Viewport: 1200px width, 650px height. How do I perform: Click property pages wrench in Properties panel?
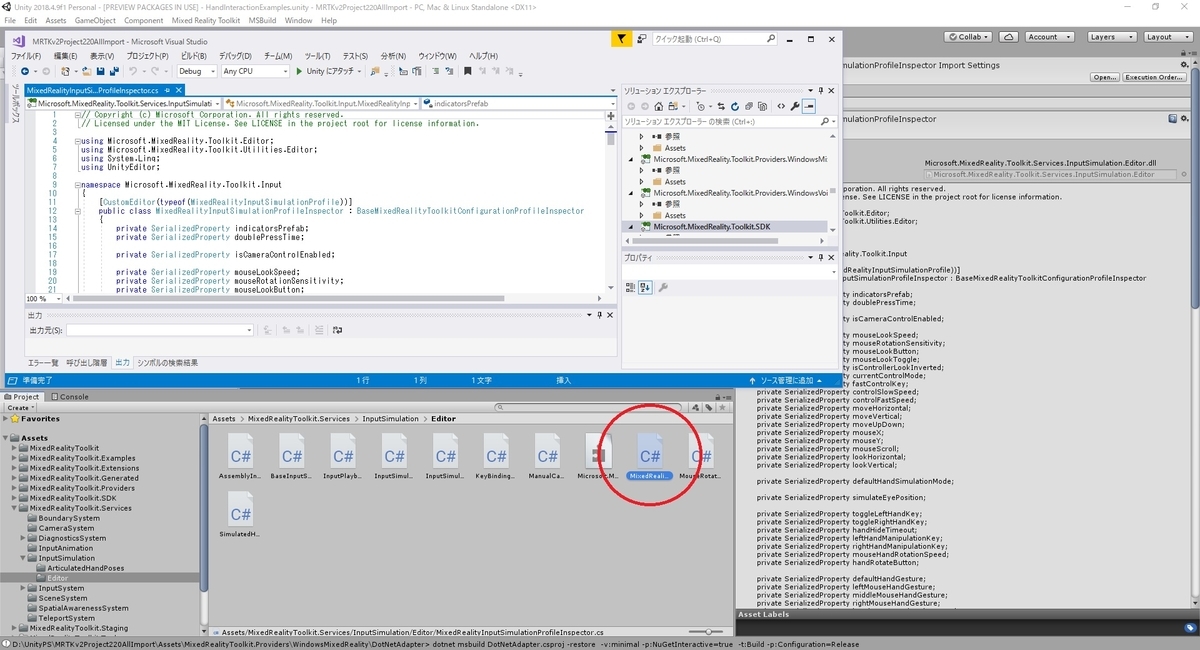pyautogui.click(x=663, y=287)
